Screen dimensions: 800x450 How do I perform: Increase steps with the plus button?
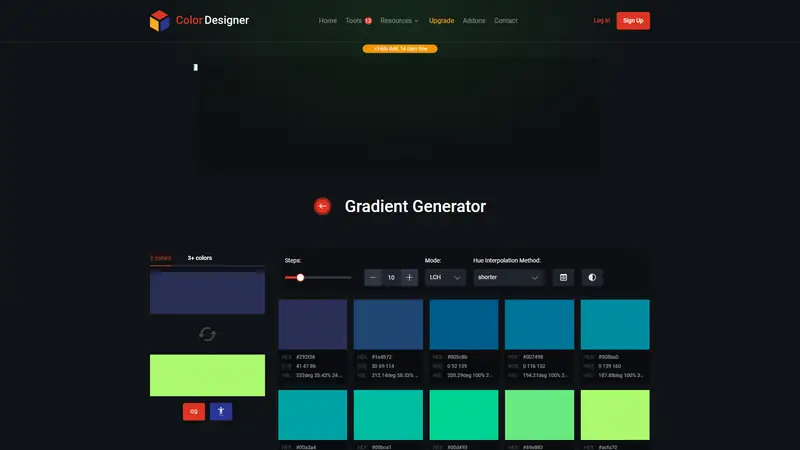pos(409,278)
